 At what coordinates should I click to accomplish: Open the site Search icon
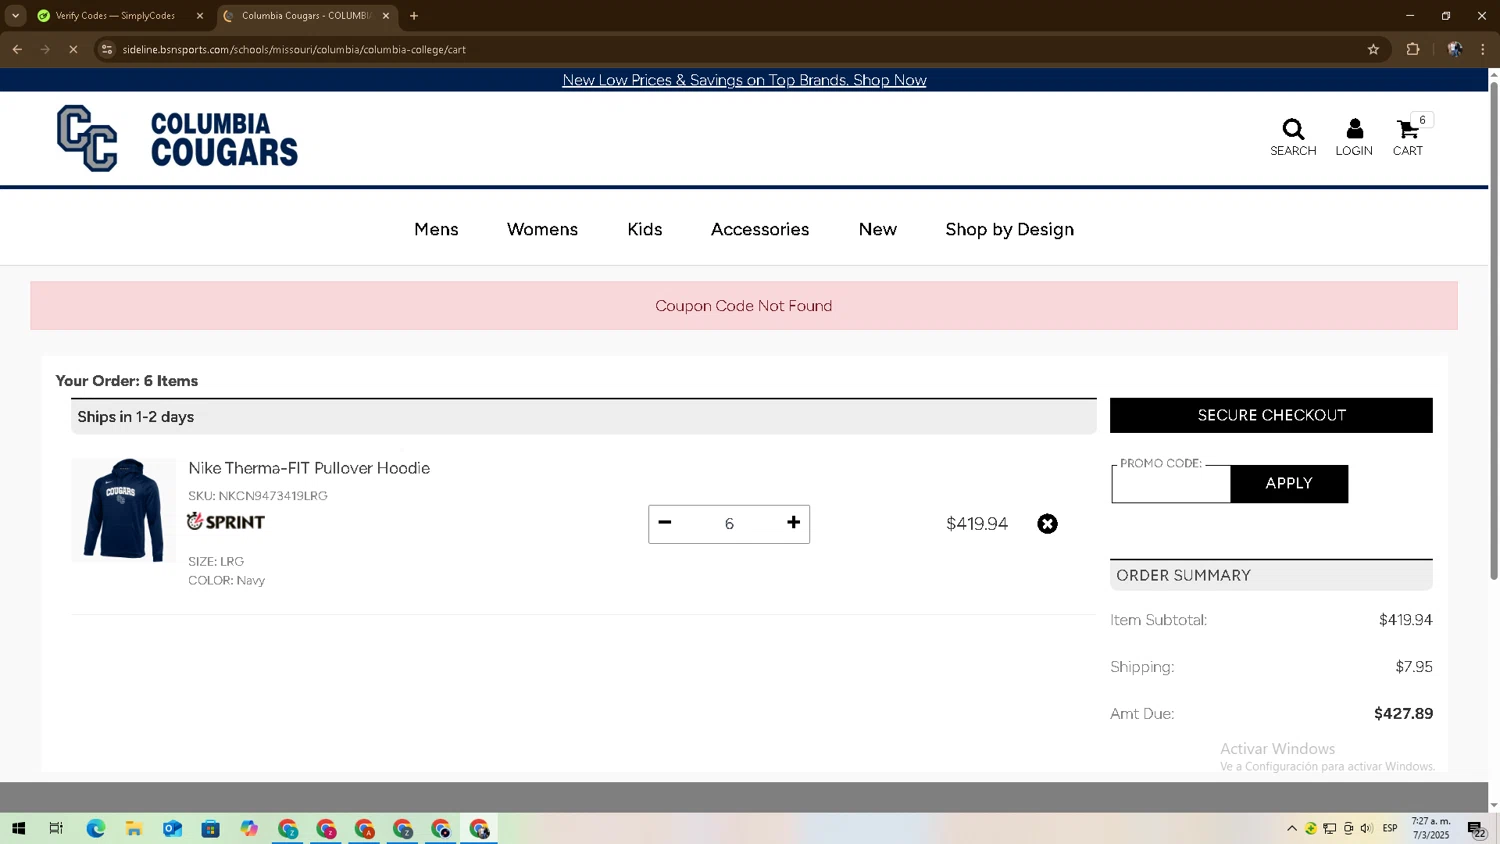(1293, 137)
